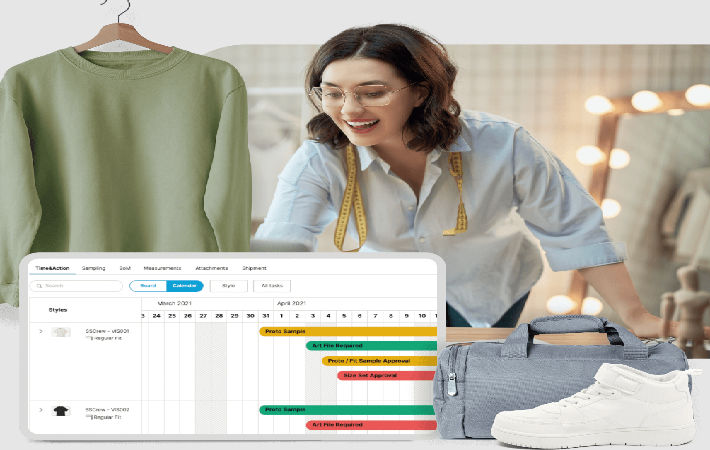Screen dimensions: 710x450
Task: Open the Size Set Approval task bar
Action: point(387,375)
